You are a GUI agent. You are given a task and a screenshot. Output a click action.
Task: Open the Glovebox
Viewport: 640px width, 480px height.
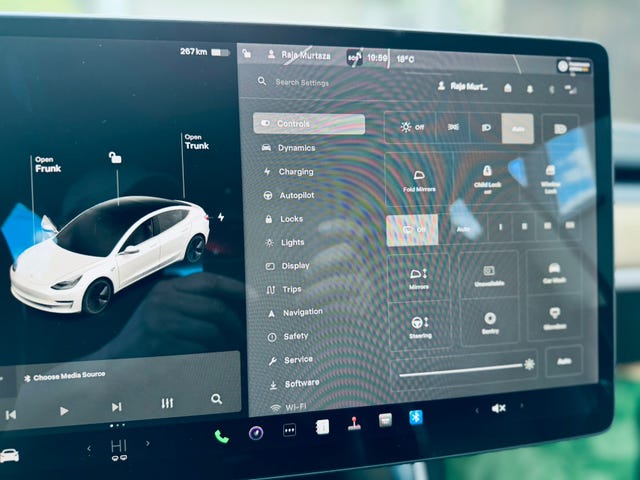[555, 318]
